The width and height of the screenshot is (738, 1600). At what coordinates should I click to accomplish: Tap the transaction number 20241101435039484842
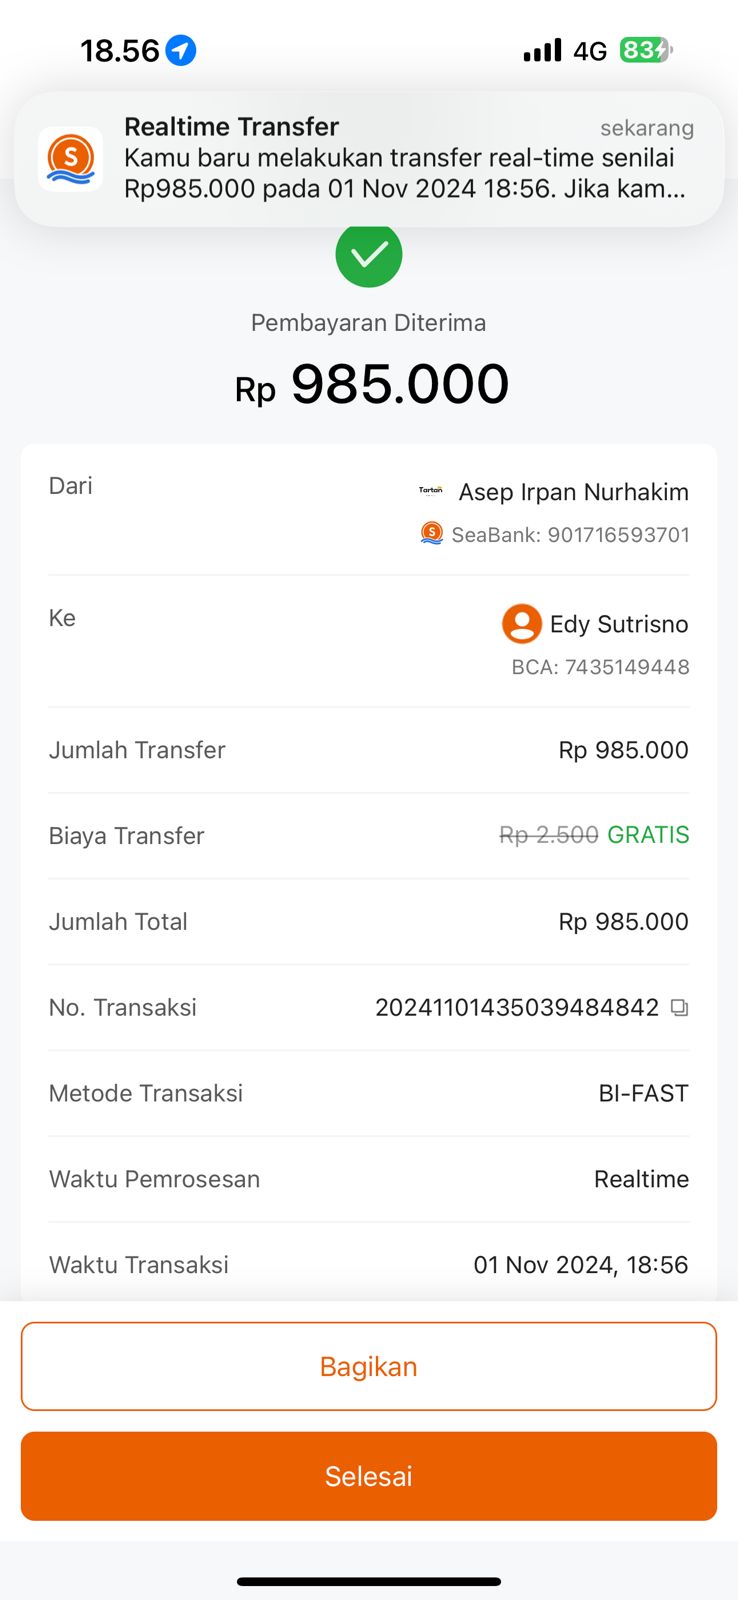pyautogui.click(x=516, y=1007)
